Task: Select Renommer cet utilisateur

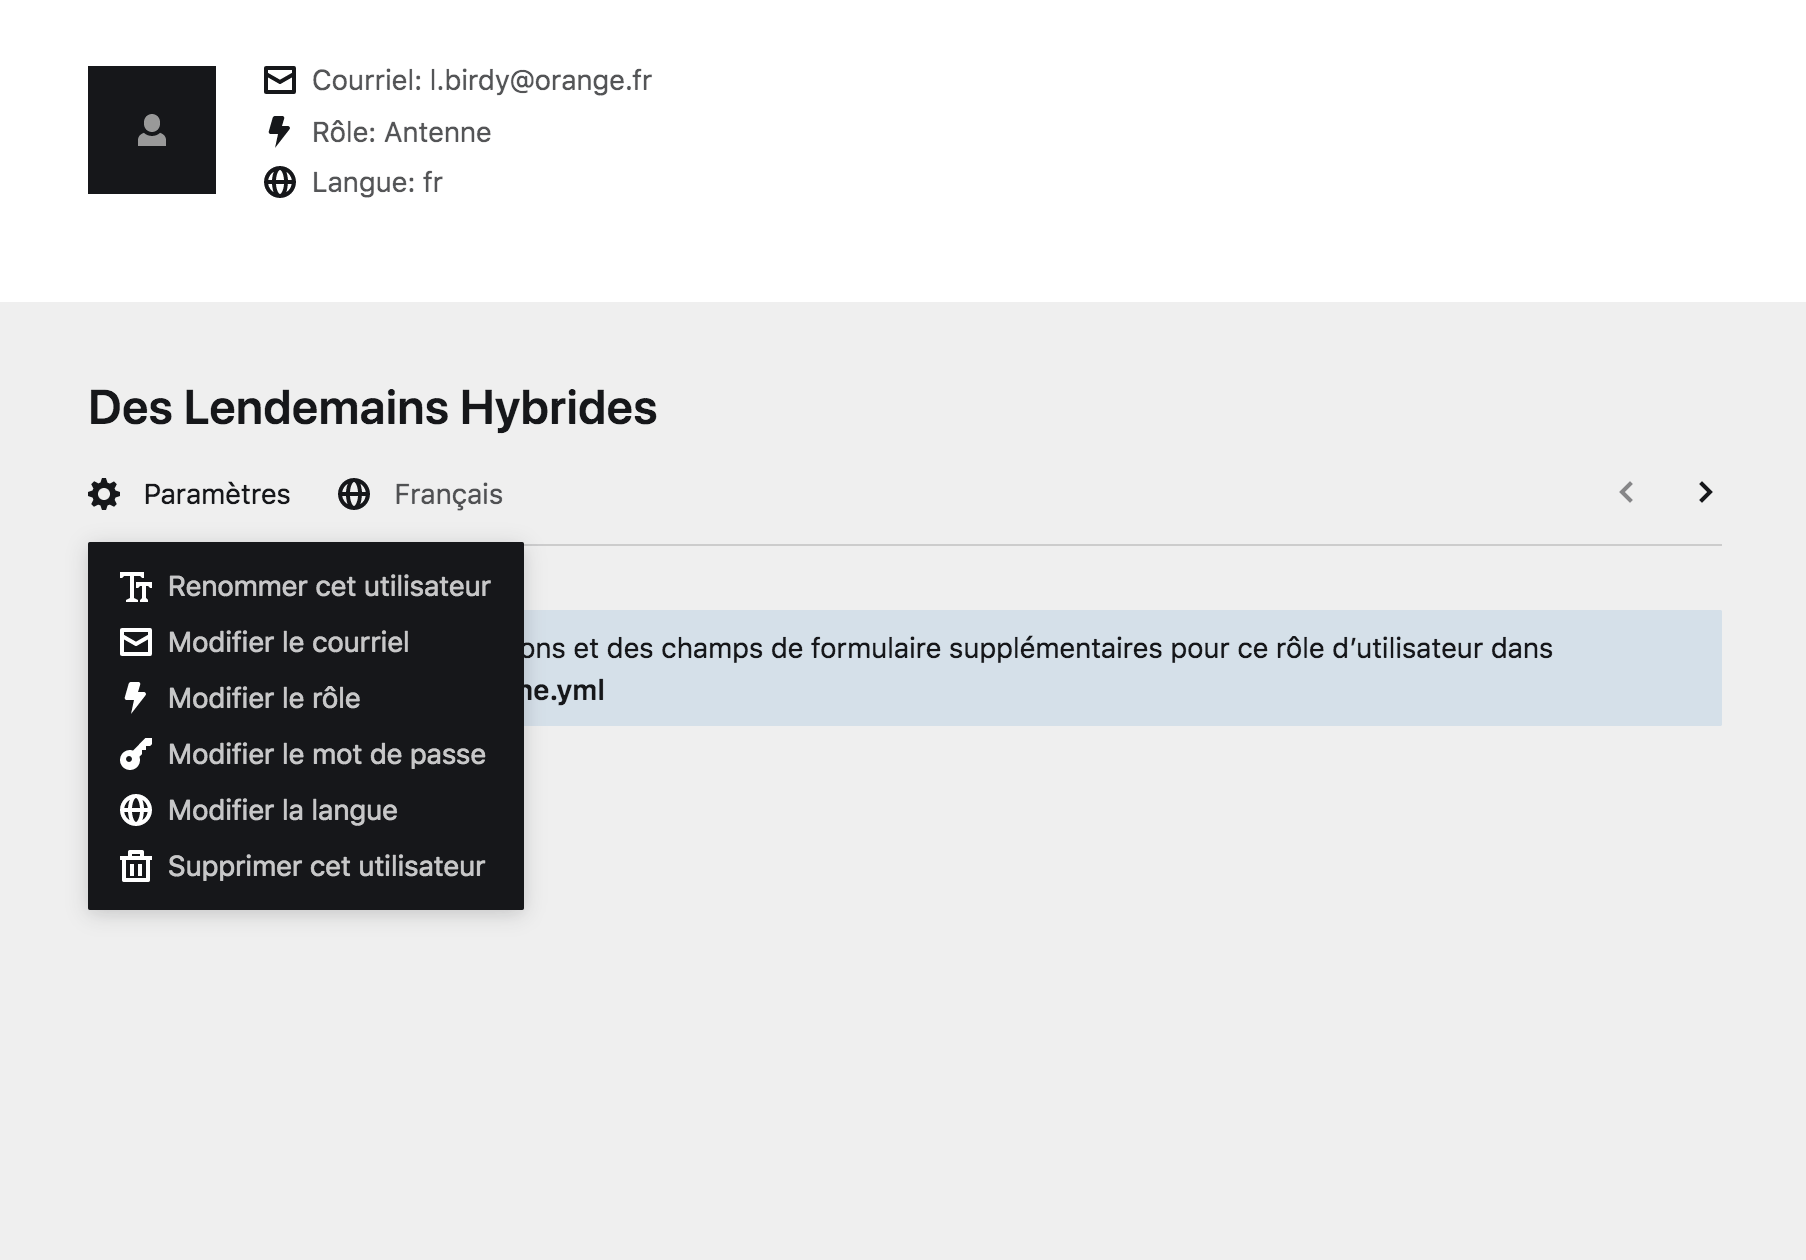Action: [328, 586]
